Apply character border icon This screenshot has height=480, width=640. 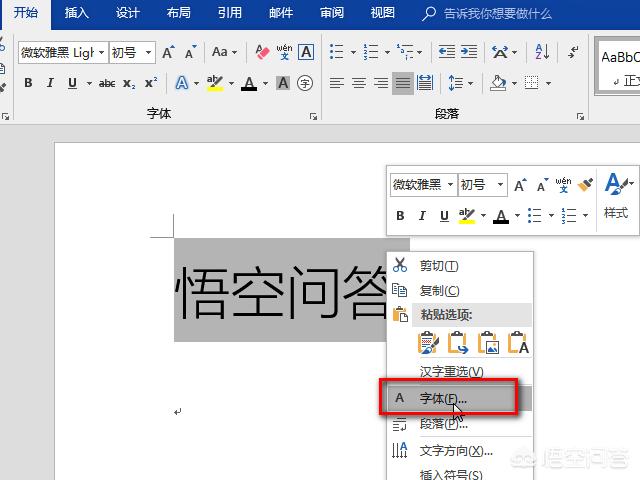tap(306, 52)
